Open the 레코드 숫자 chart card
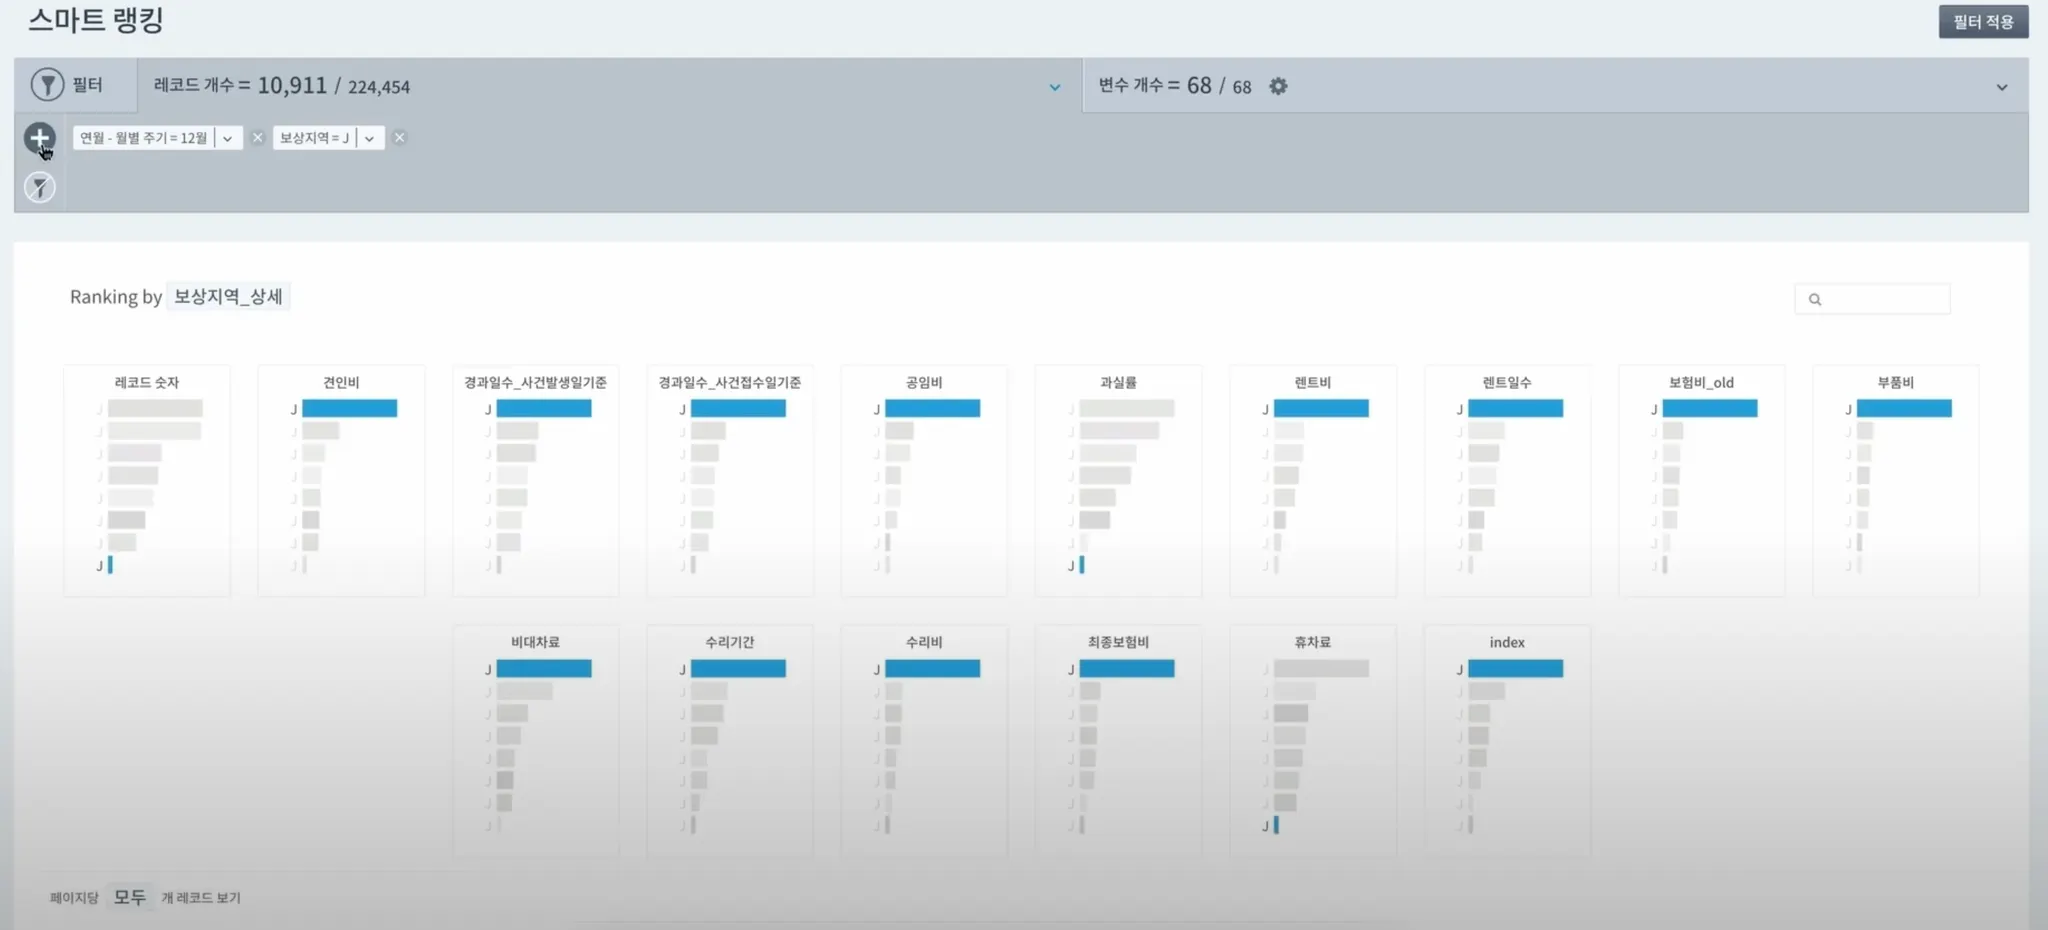 click(147, 481)
